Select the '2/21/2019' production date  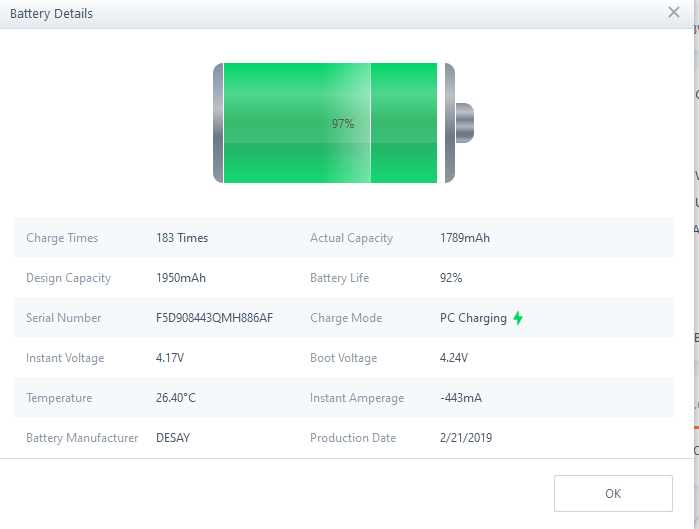[x=466, y=438]
